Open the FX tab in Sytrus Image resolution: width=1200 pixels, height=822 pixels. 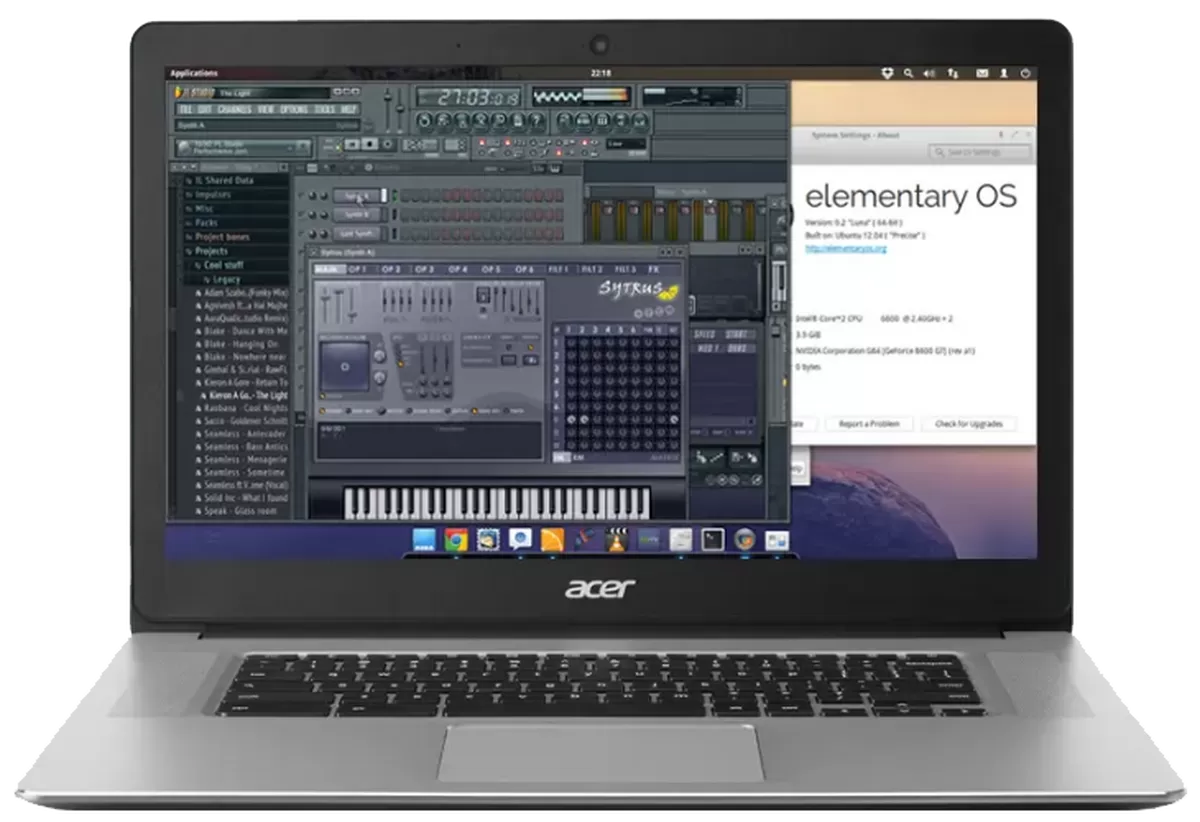[654, 270]
